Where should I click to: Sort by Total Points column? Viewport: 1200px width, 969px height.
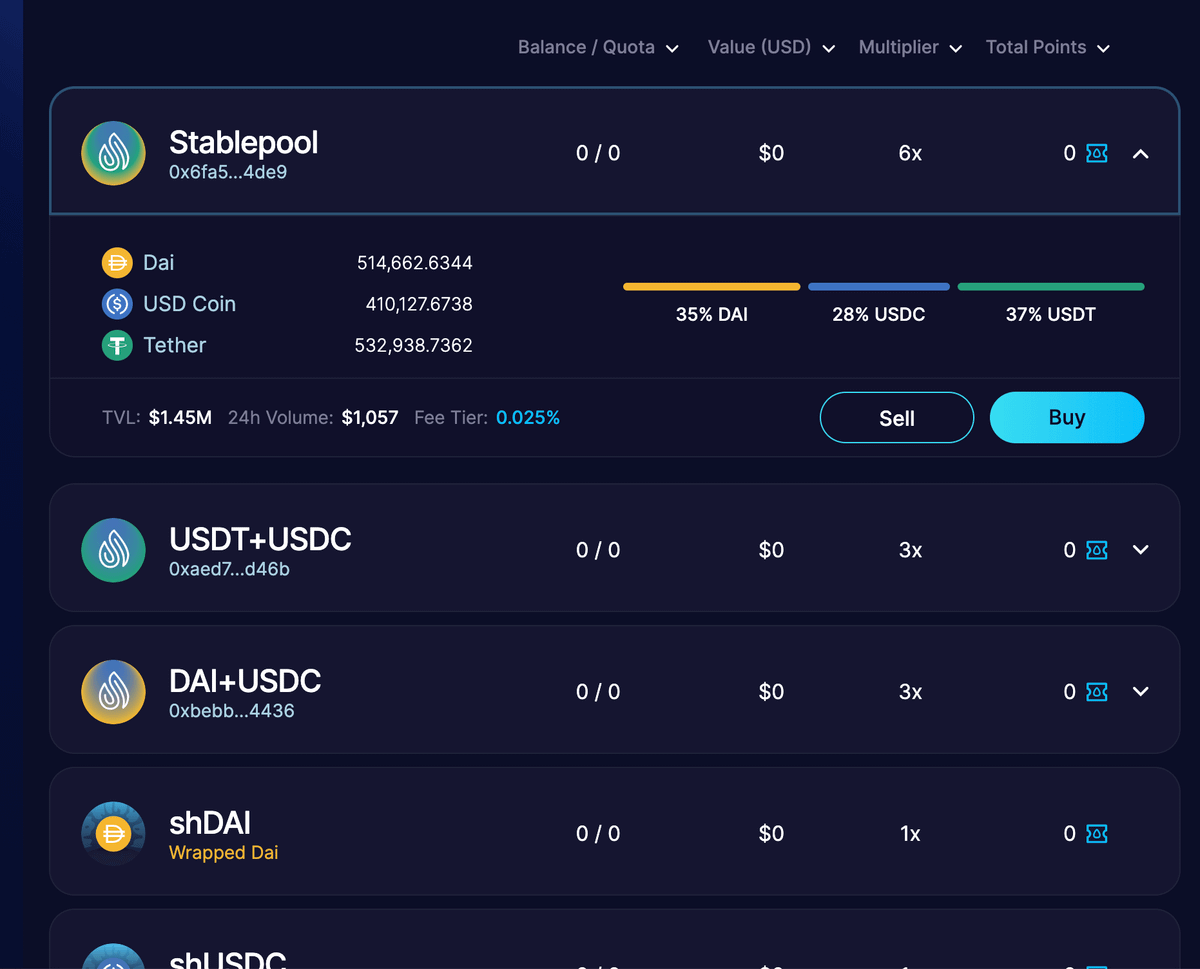1047,48
